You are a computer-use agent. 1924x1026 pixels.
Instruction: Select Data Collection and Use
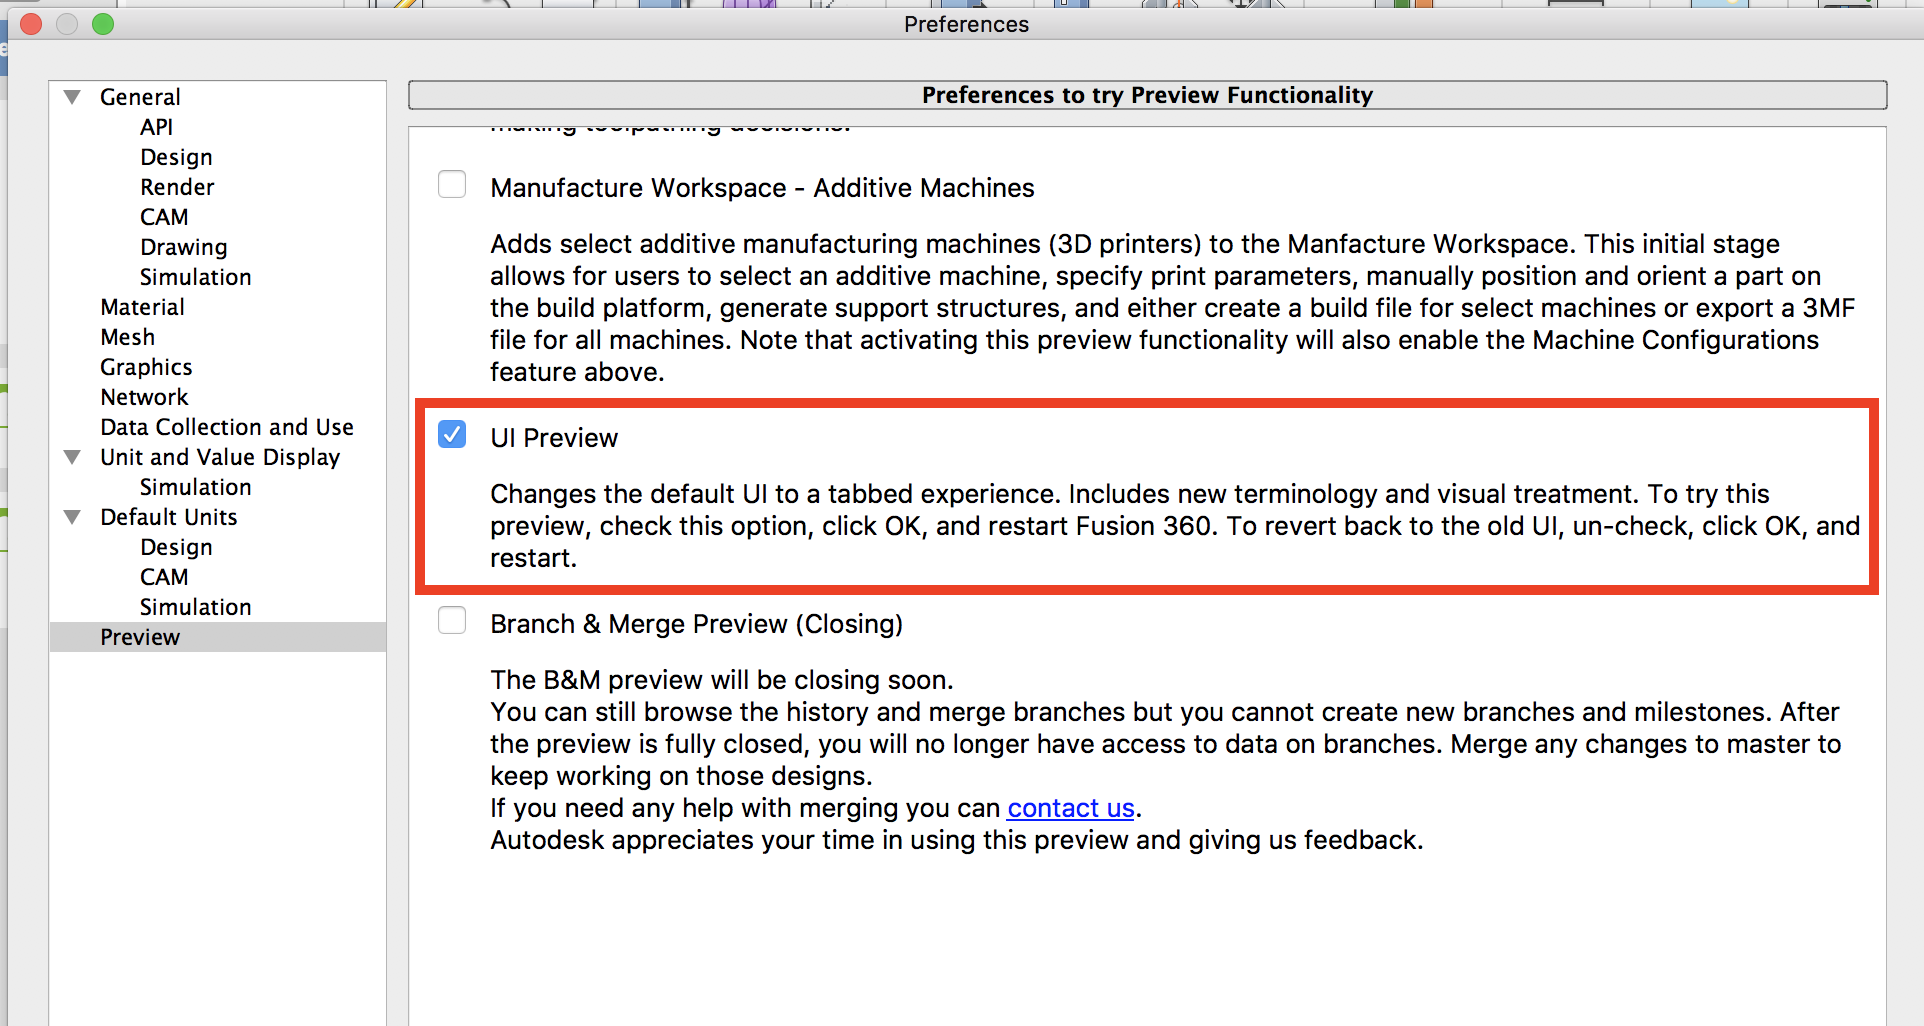pyautogui.click(x=227, y=427)
